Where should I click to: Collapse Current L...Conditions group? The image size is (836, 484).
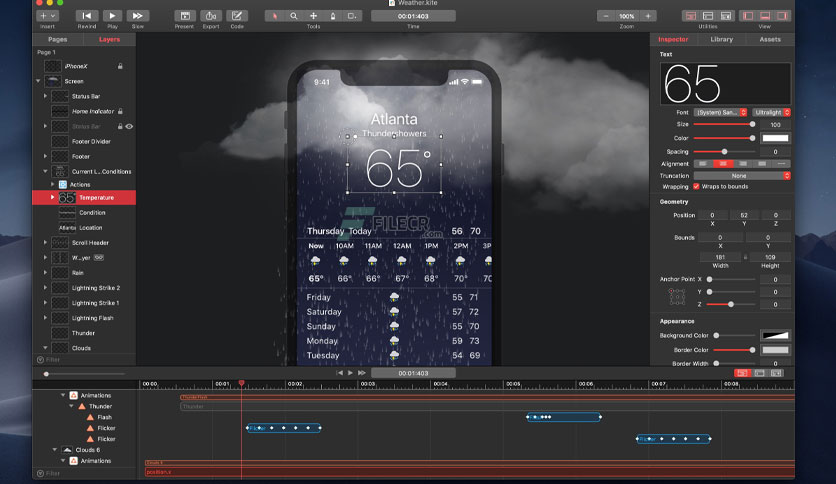coord(45,171)
